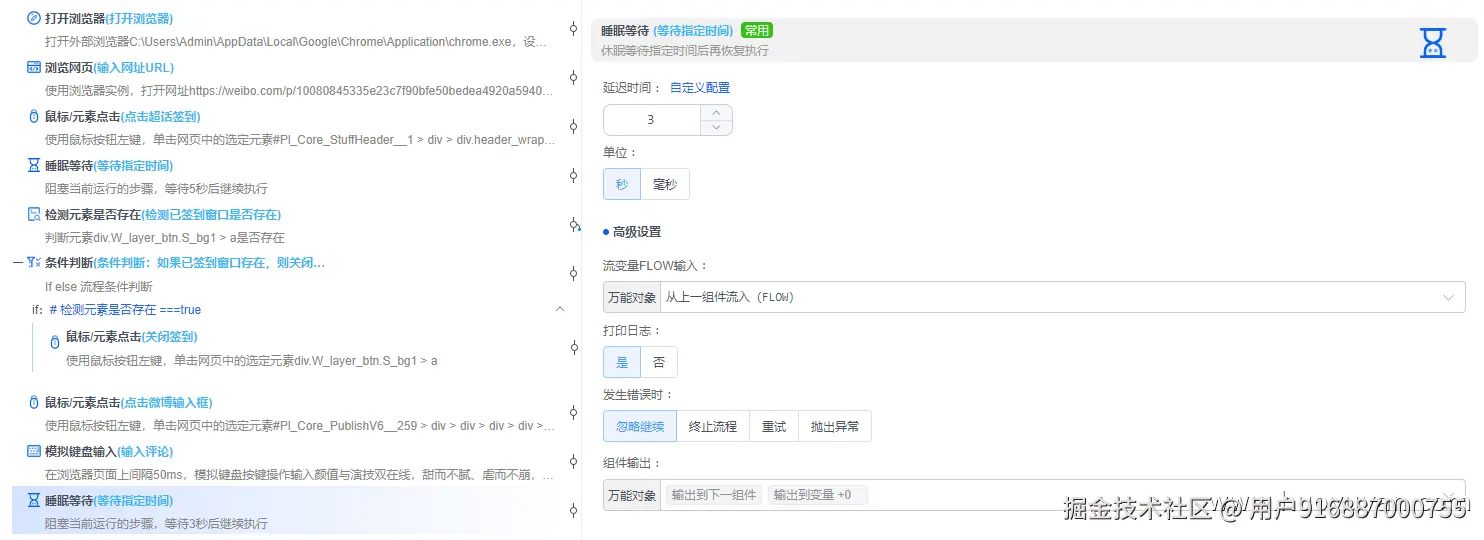Click the mouse icon beside 点击微博输入框

(34, 402)
